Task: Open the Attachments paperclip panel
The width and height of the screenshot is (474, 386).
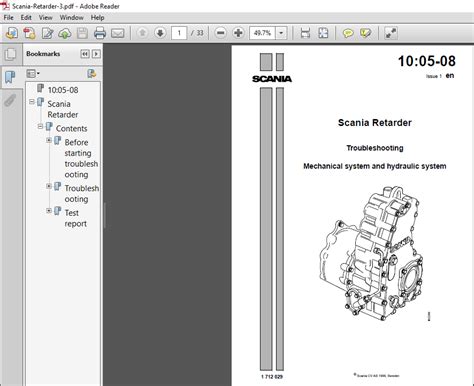Action: 10,100
